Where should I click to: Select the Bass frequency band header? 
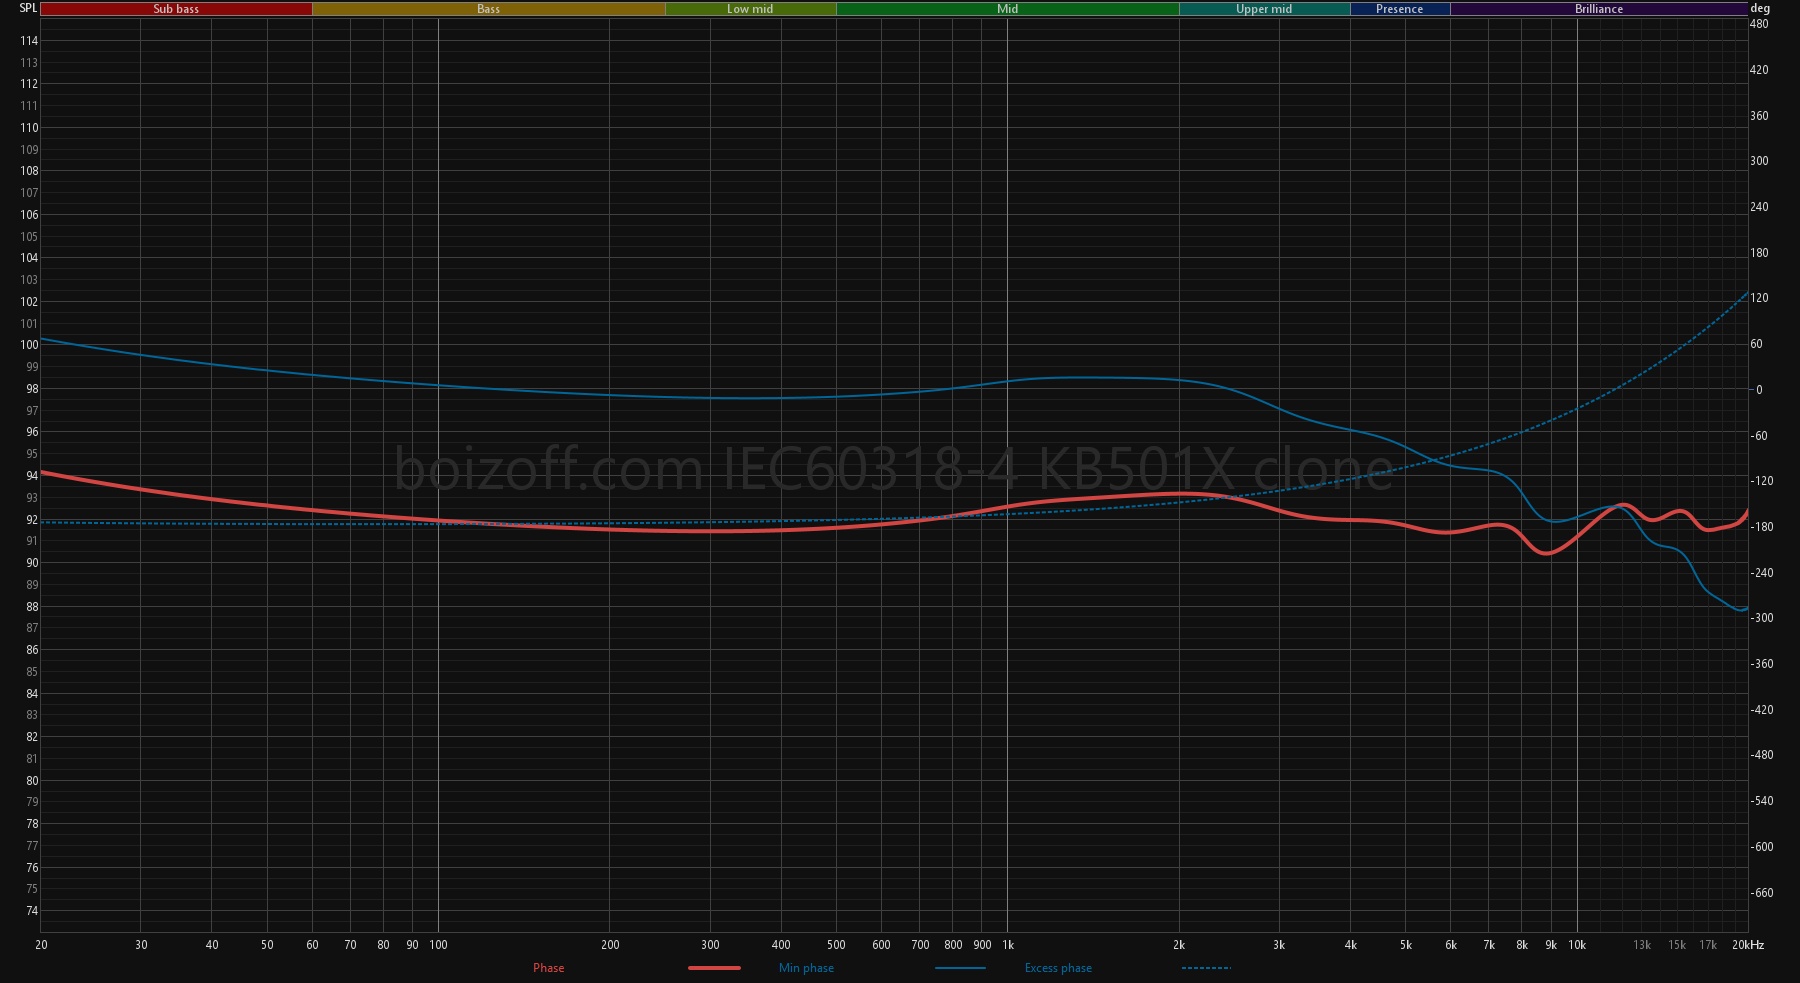[x=488, y=9]
